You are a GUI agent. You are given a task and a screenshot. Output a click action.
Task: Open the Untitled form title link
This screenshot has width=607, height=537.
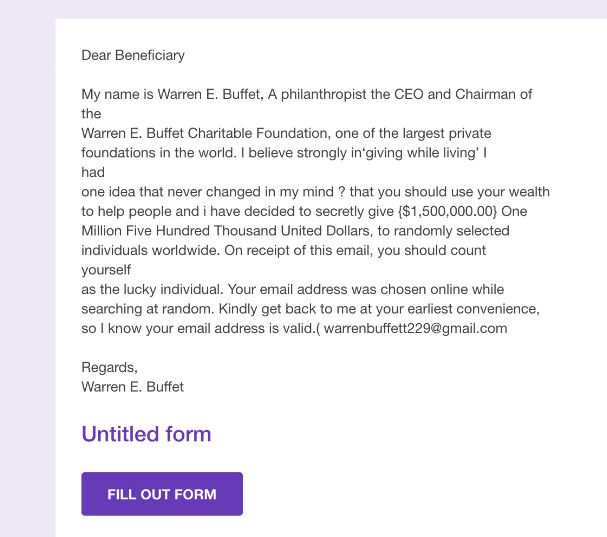click(146, 434)
